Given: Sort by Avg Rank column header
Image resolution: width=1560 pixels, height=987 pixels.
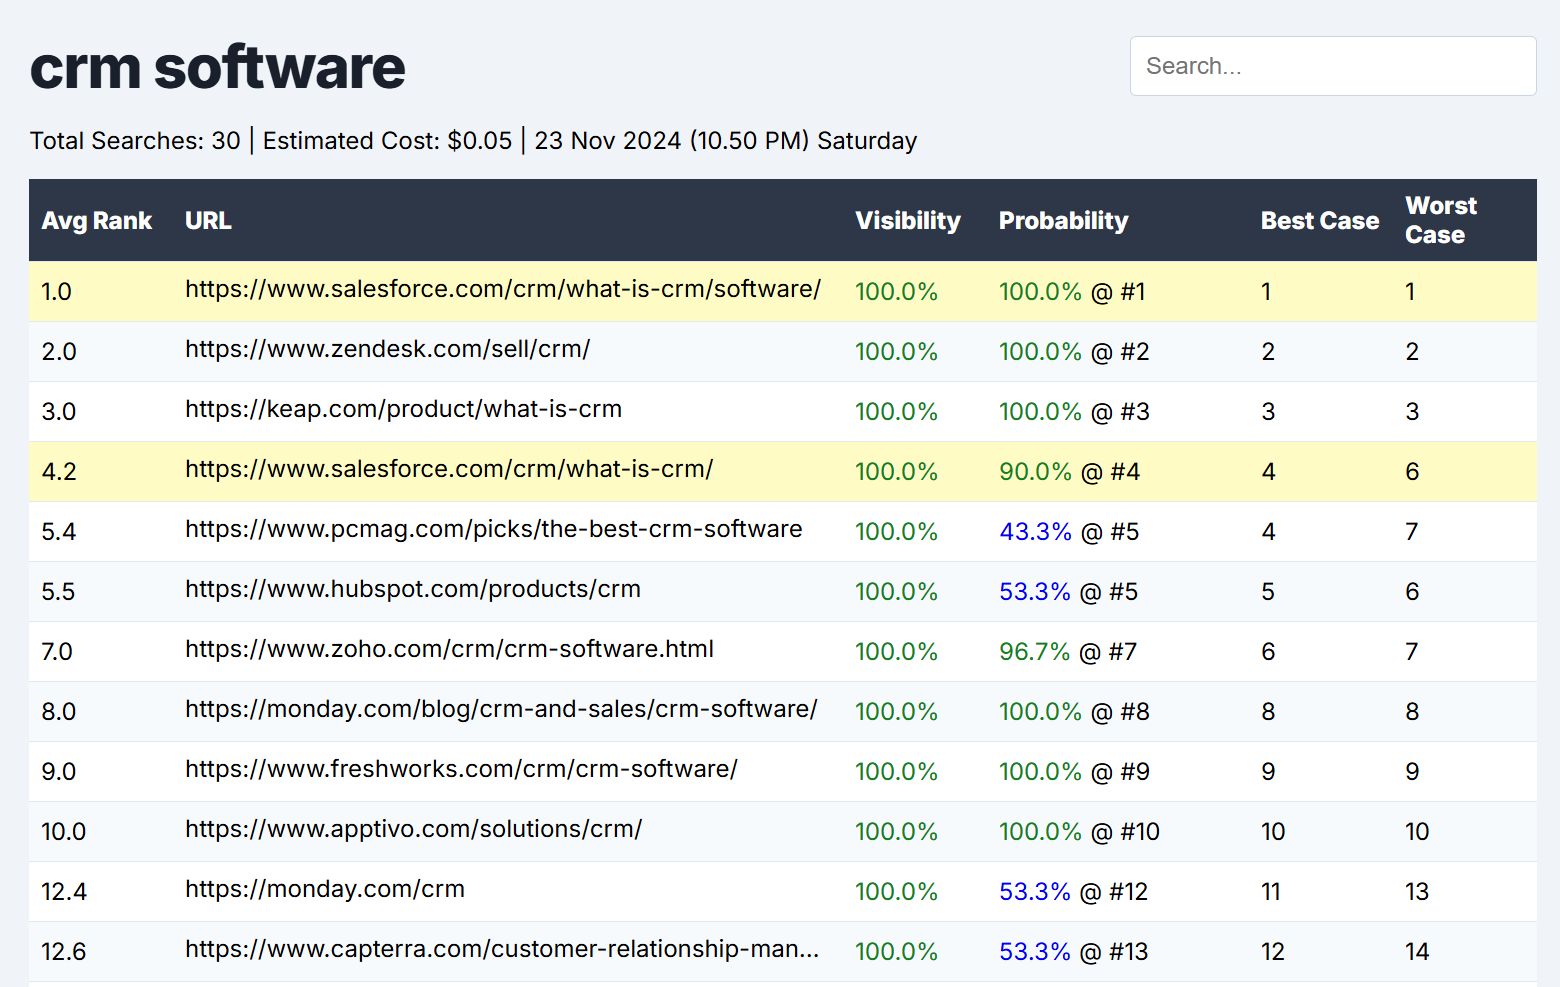Looking at the screenshot, I should pos(97,220).
